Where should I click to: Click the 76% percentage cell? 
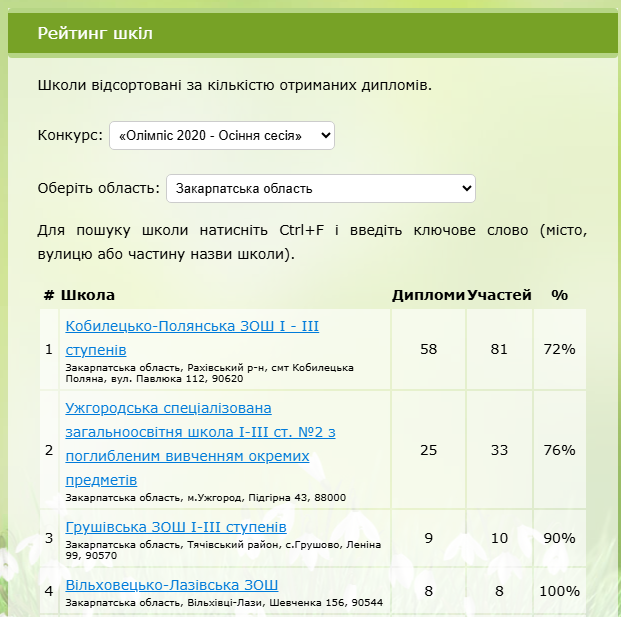click(559, 450)
